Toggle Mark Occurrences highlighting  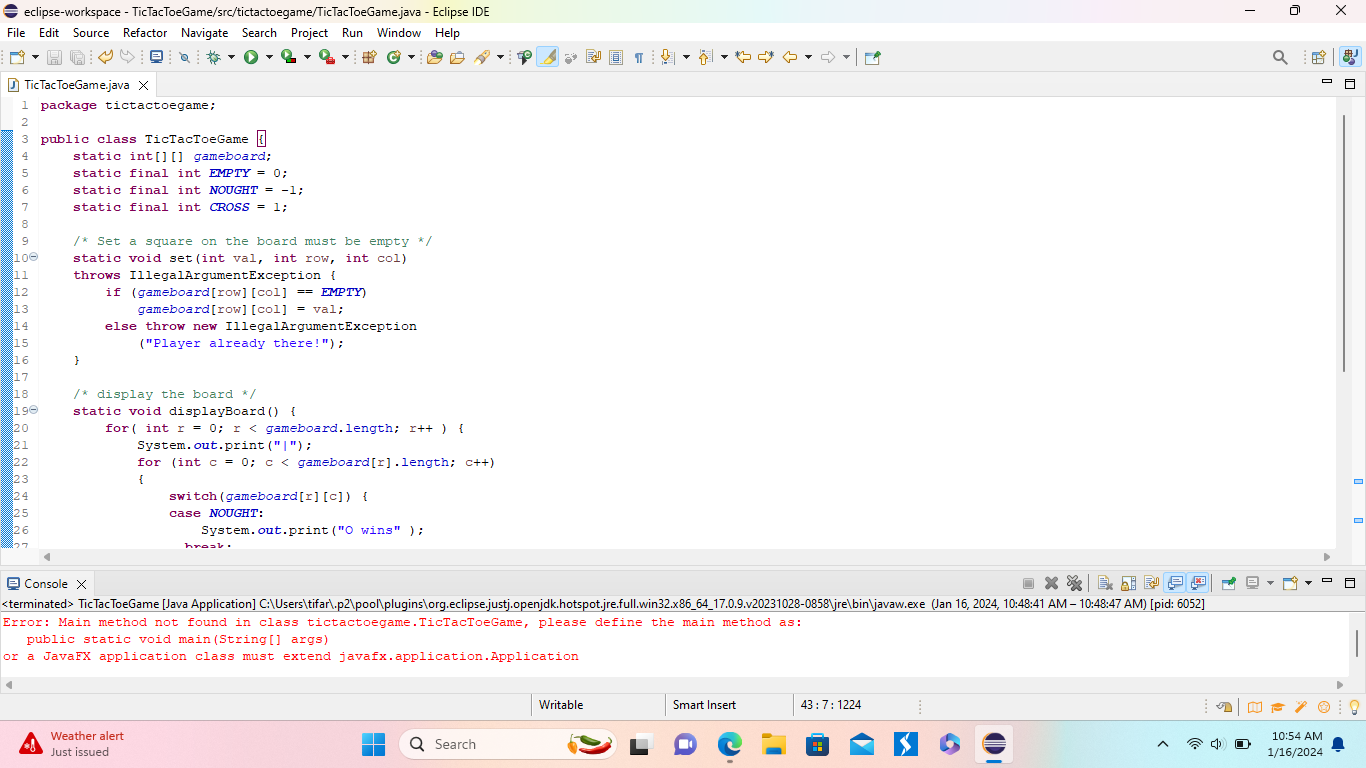tap(548, 57)
